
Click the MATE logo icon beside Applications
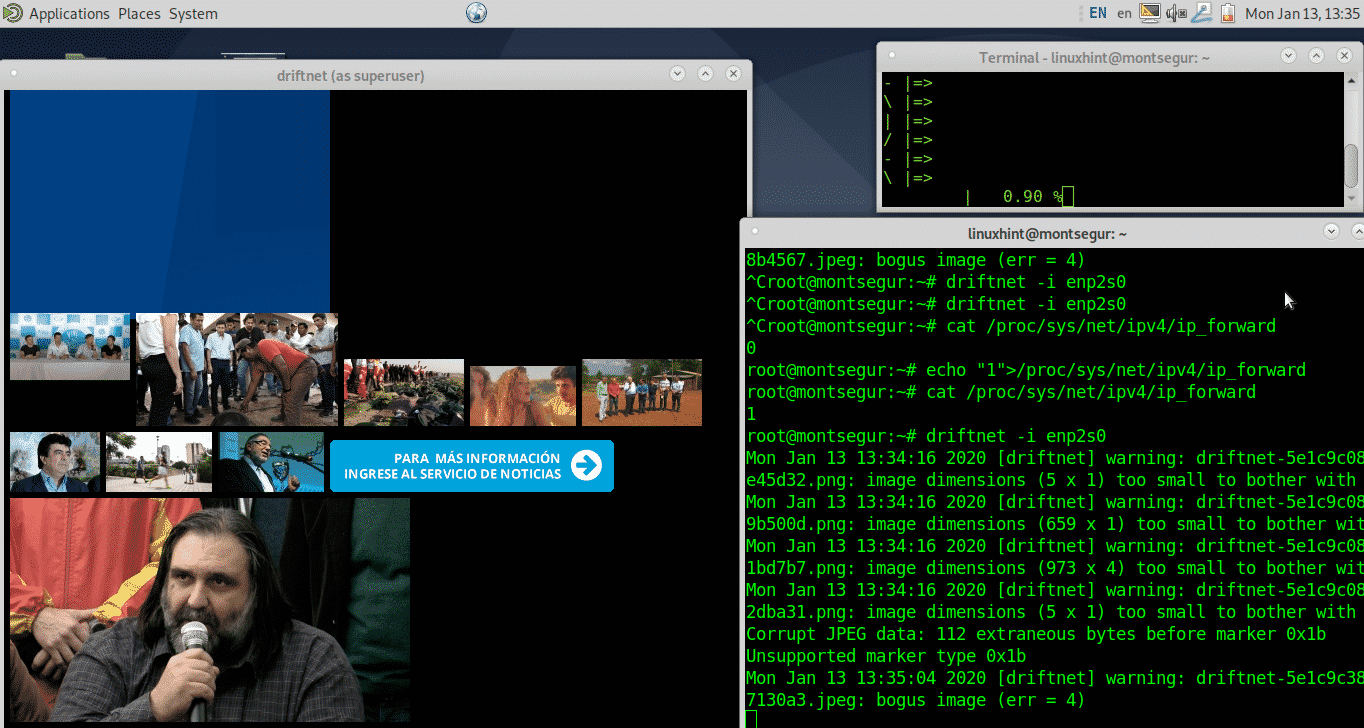[13, 13]
